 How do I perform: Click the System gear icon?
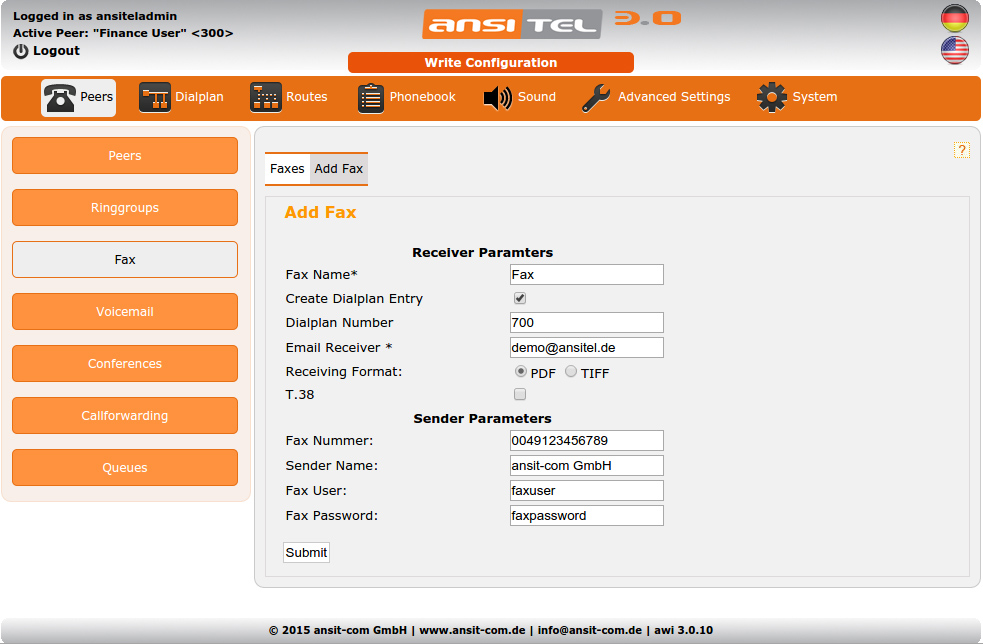[771, 97]
